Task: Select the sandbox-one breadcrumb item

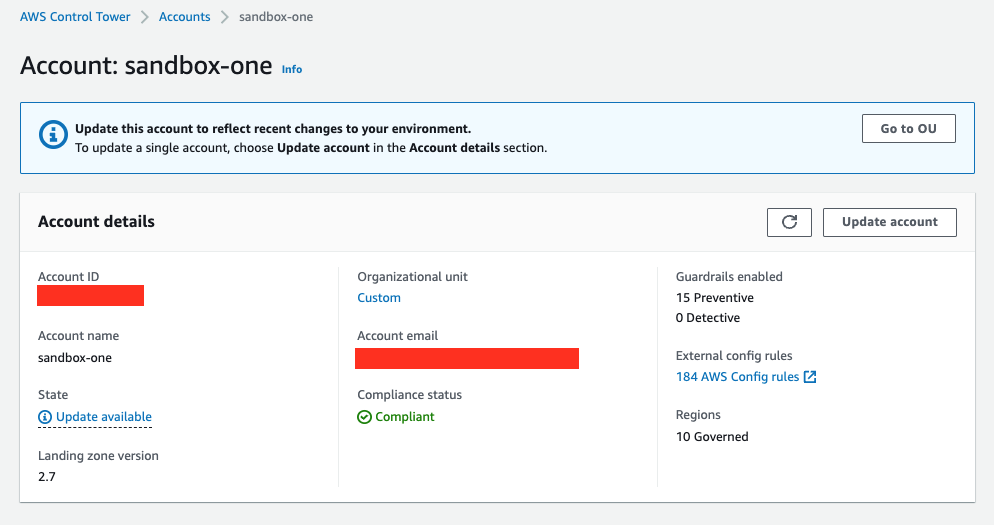Action: 276,17
